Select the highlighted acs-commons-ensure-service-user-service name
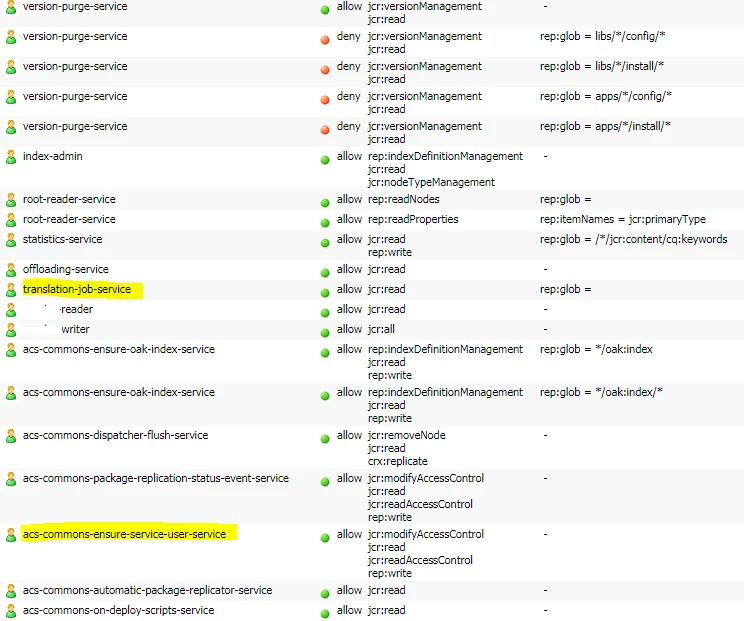Screen dimensions: 744x621 point(124,534)
